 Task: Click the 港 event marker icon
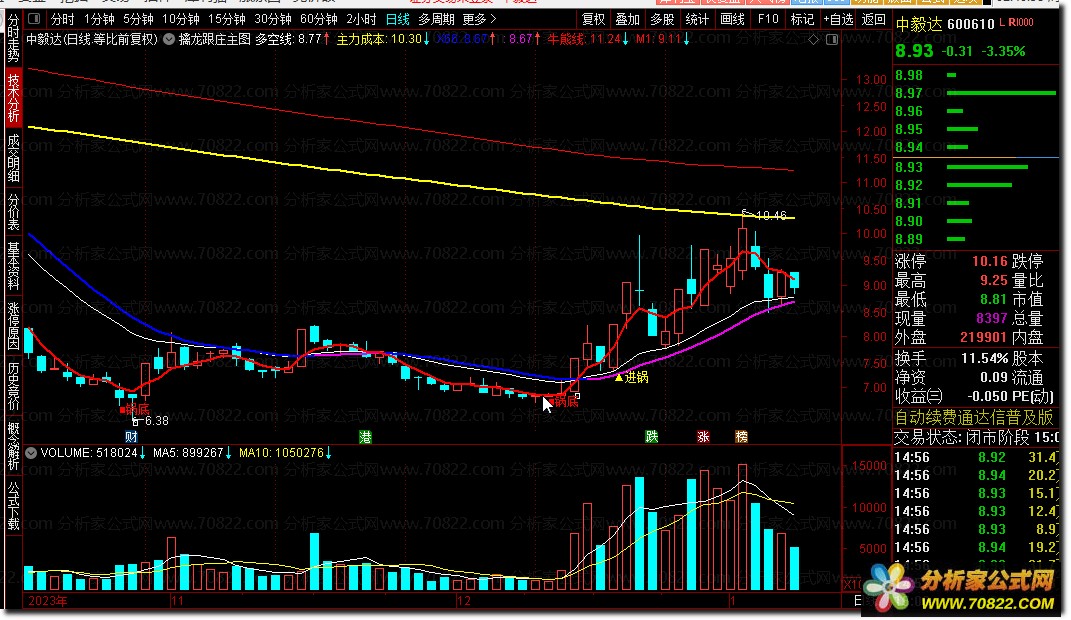point(365,437)
